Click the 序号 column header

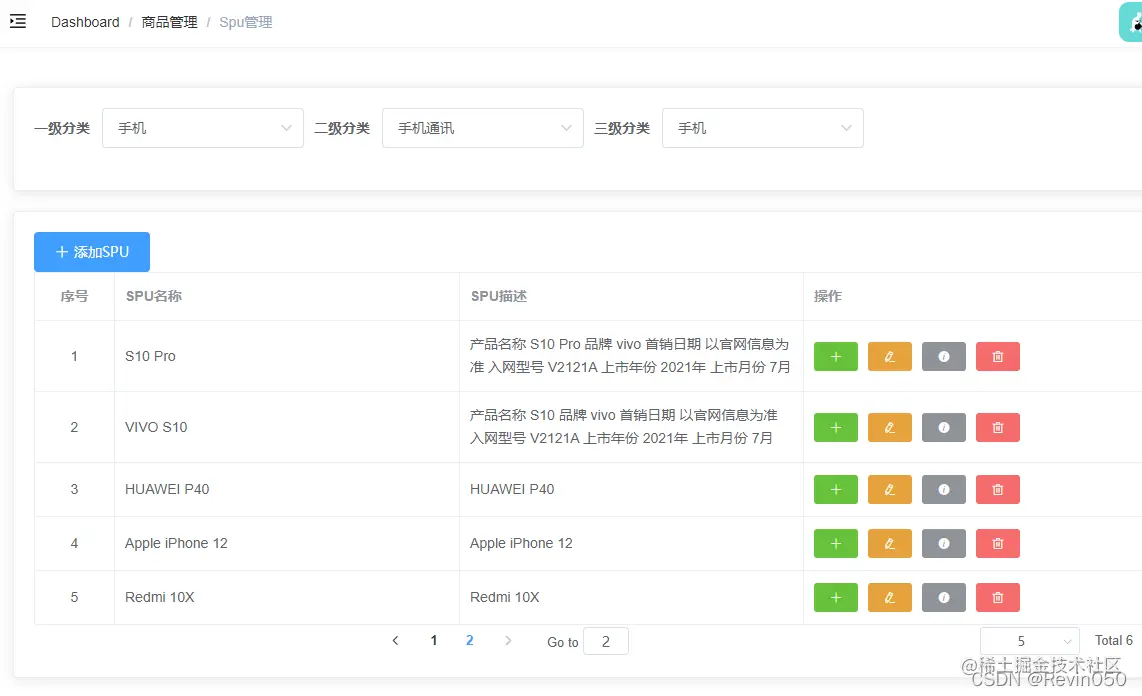74,296
